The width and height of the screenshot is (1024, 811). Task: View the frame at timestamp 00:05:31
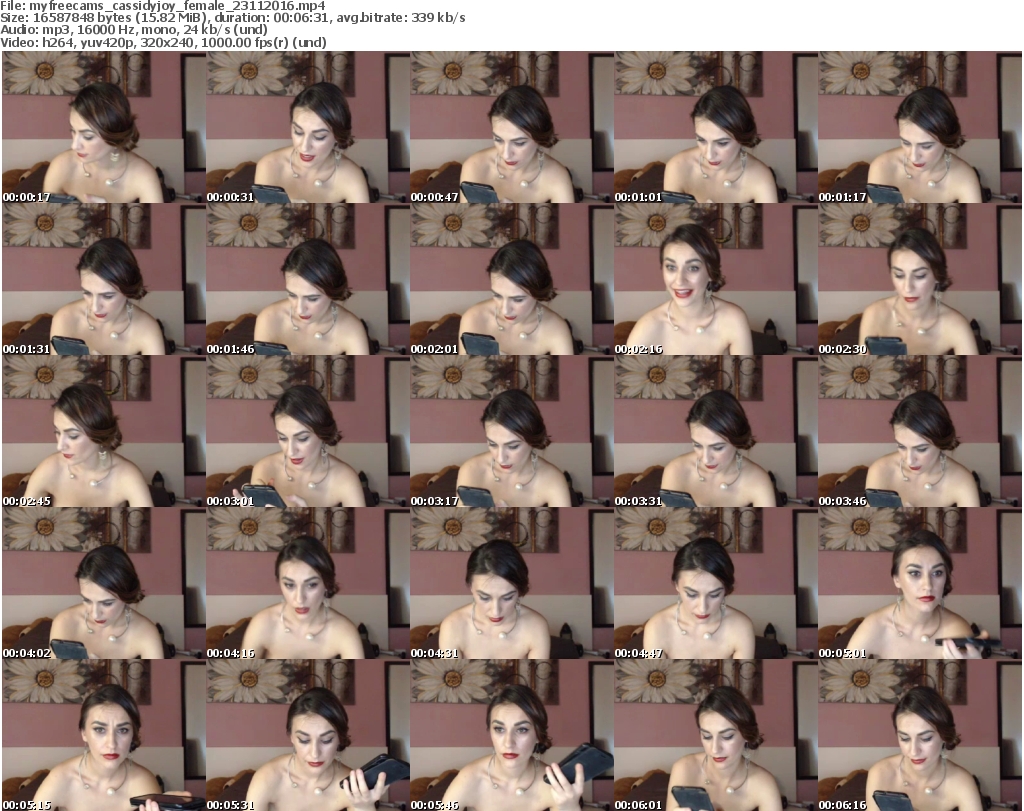[x=308, y=735]
